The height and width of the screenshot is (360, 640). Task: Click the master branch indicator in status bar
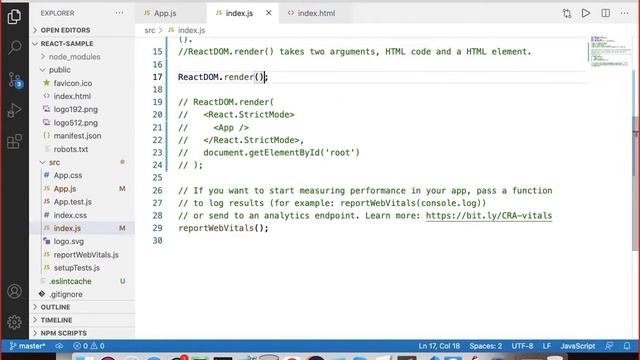tap(27, 346)
